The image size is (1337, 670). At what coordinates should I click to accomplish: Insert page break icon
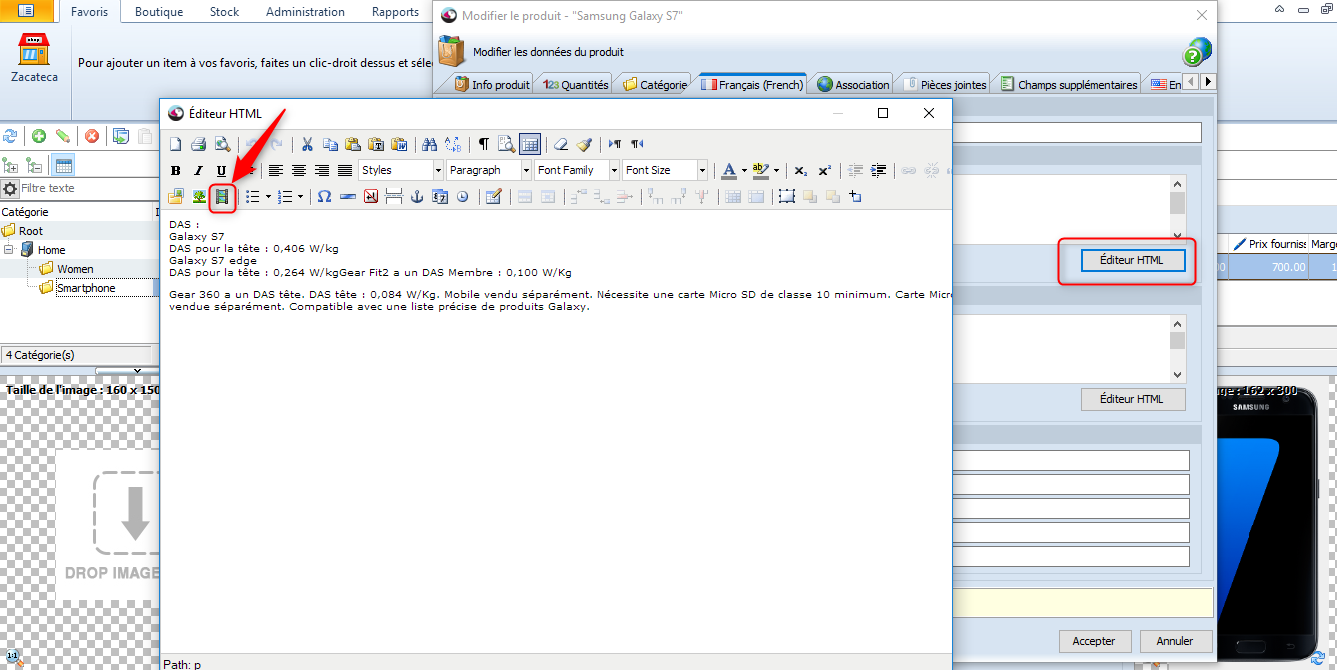click(393, 197)
